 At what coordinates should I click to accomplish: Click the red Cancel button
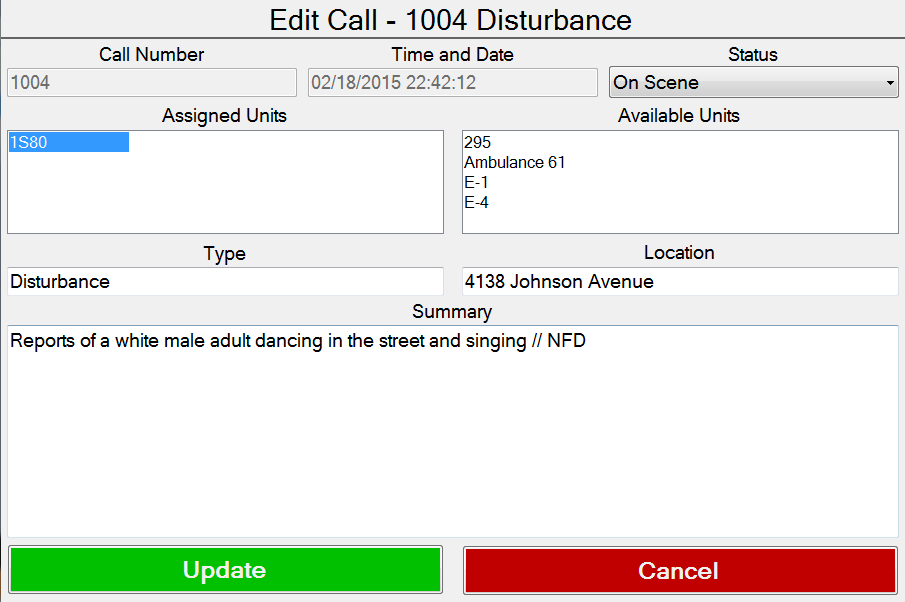(x=680, y=570)
